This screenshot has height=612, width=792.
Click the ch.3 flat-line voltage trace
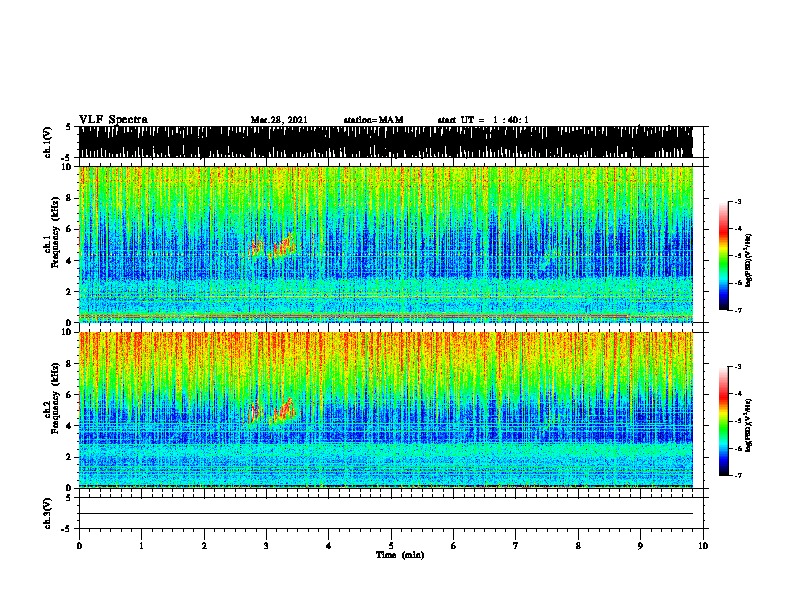[385, 514]
